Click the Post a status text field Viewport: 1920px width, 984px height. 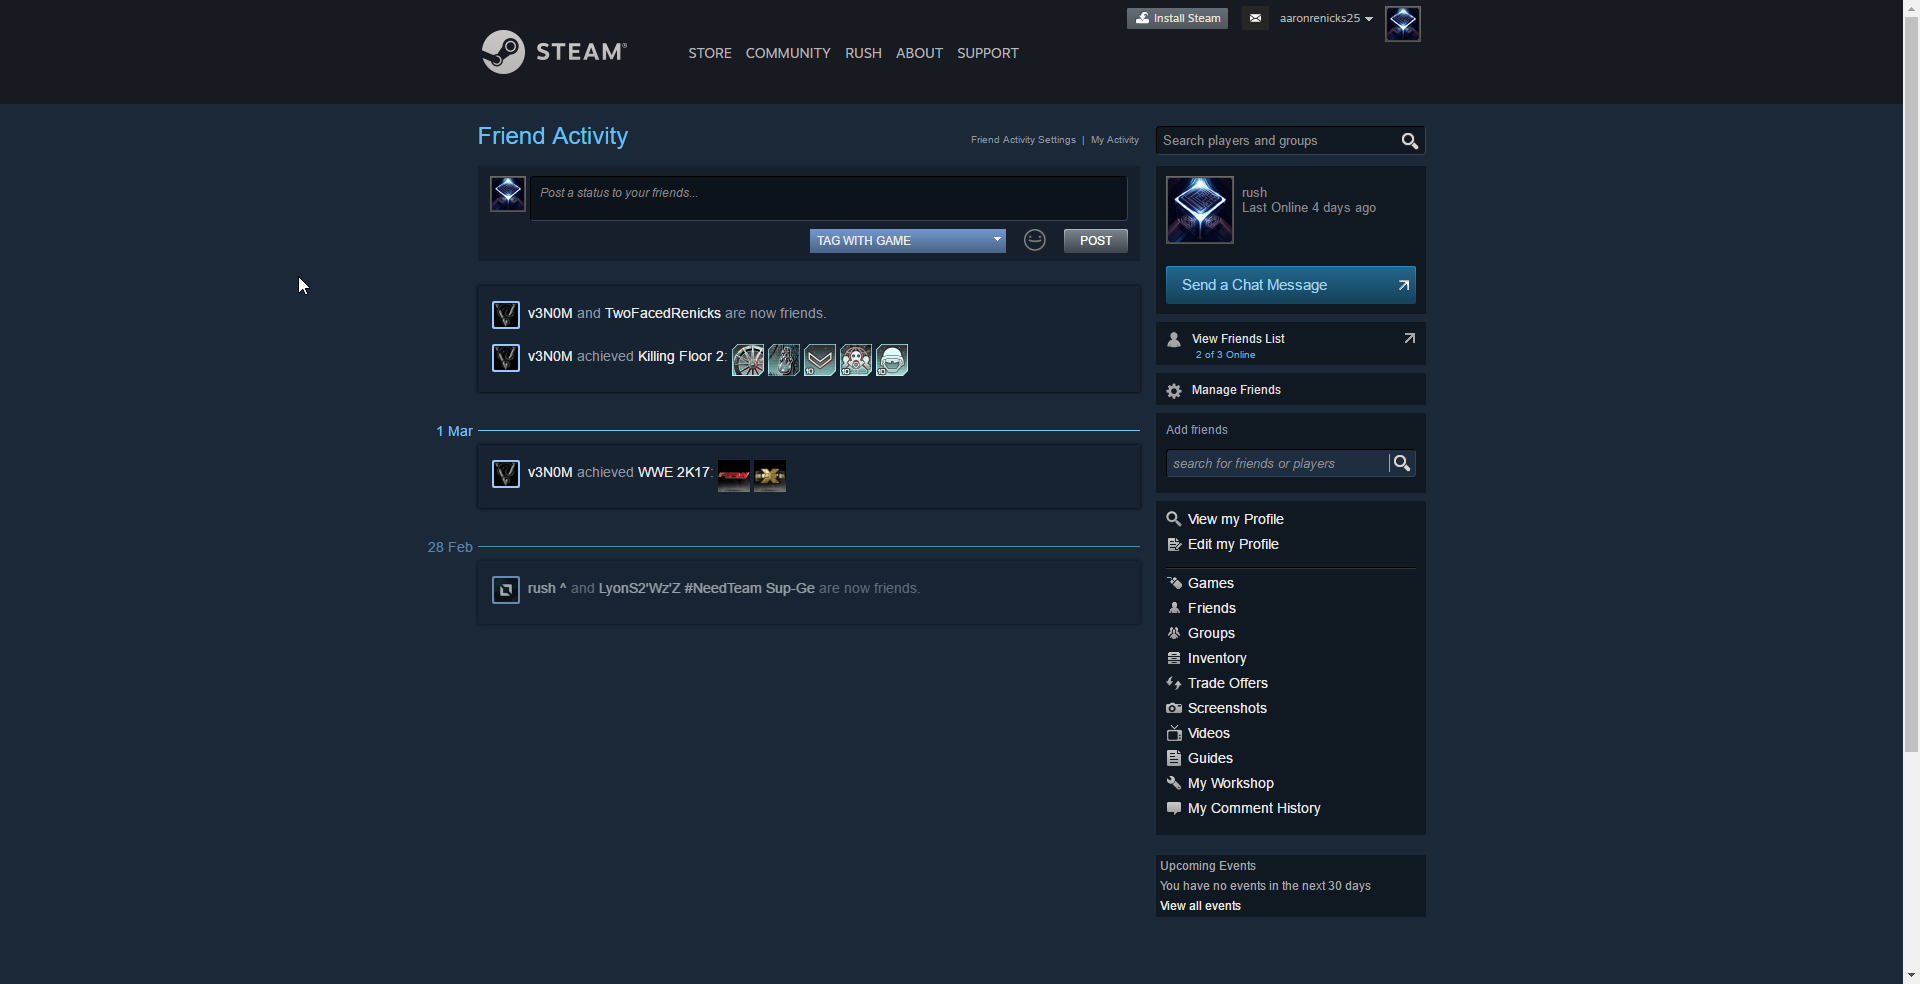pyautogui.click(x=828, y=198)
